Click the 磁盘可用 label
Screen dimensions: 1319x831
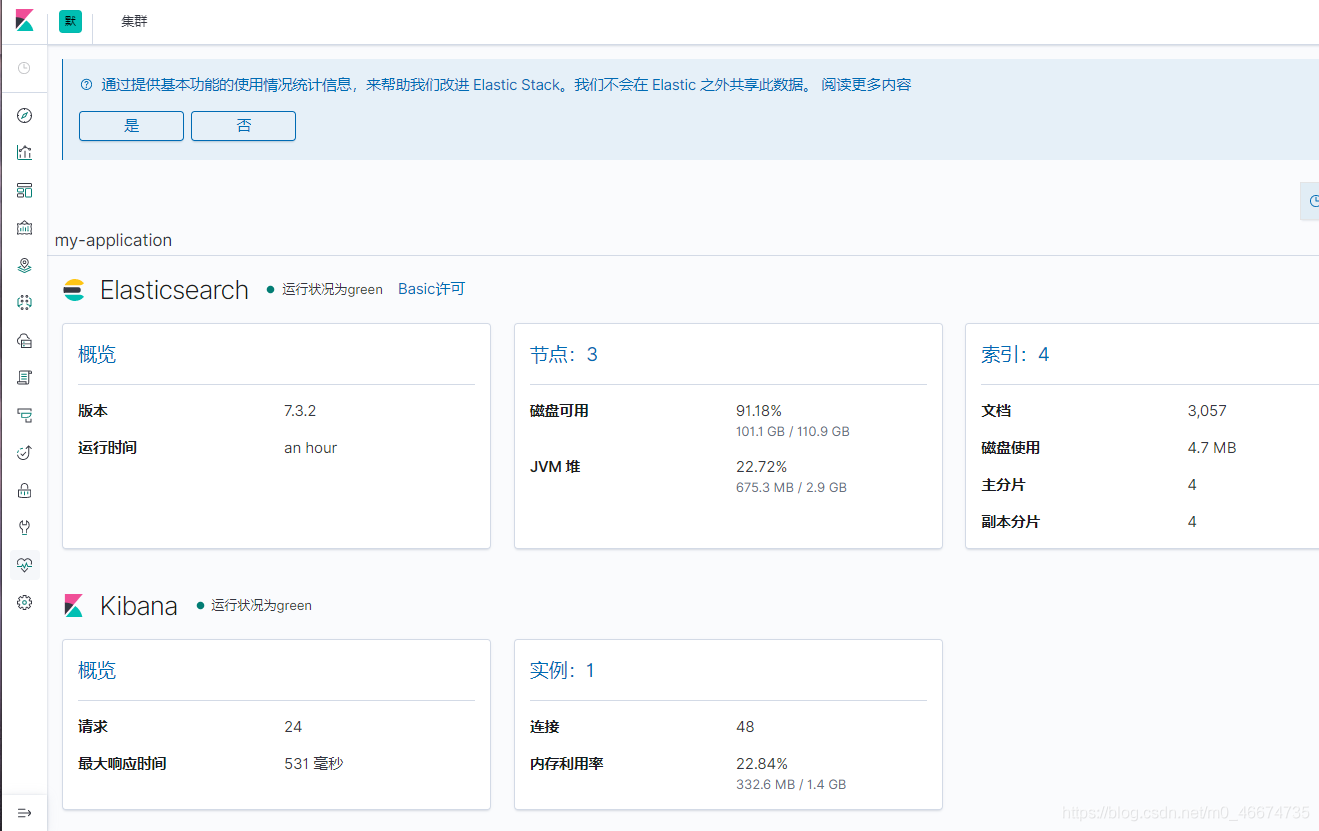point(559,411)
